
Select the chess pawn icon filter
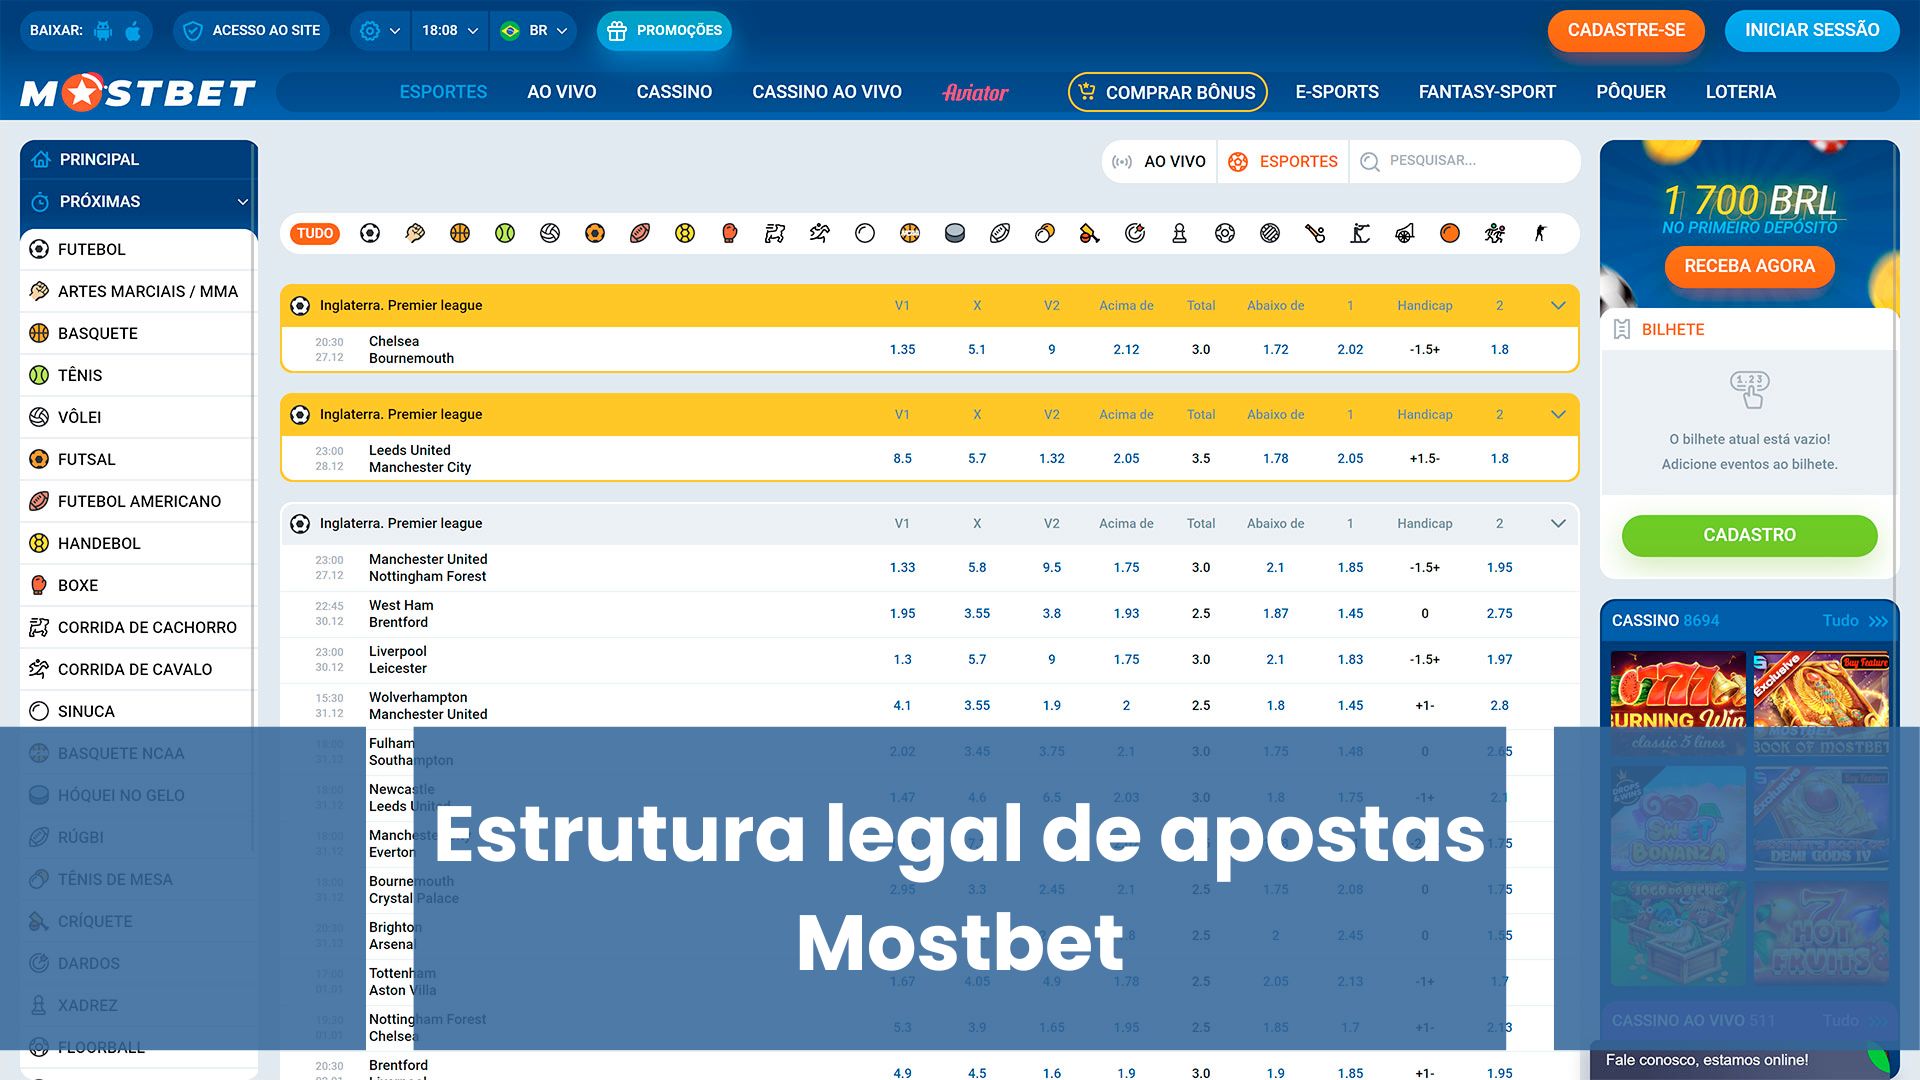point(1180,233)
